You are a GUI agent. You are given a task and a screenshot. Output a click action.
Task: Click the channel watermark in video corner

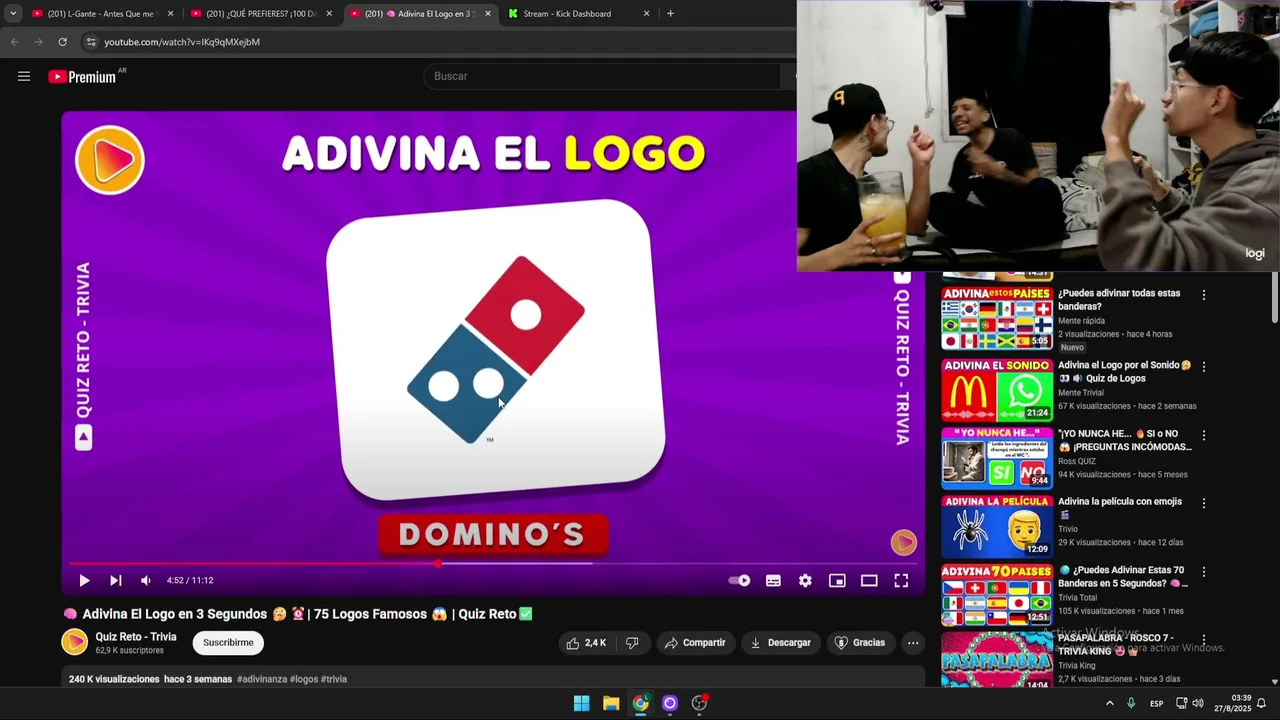[x=903, y=542]
